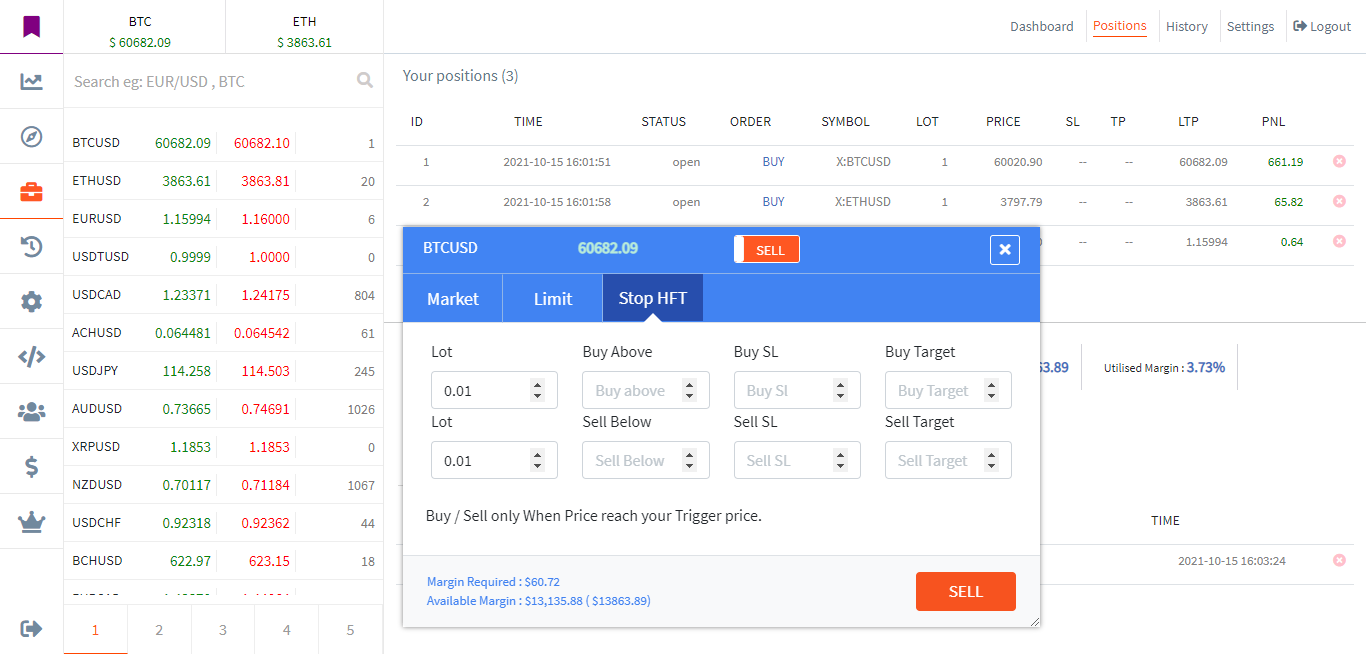Switch to the Market order tab
Image resolution: width=1366 pixels, height=654 pixels.
point(453,299)
